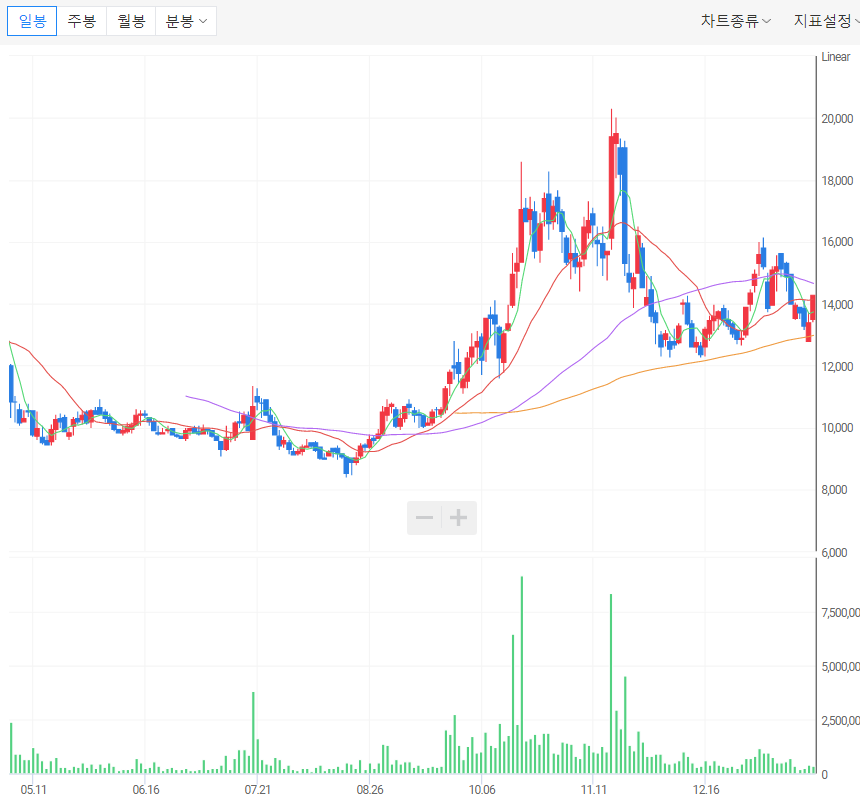Click the 05.11 date axis label
This screenshot has height=800, width=860.
pyautogui.click(x=33, y=790)
